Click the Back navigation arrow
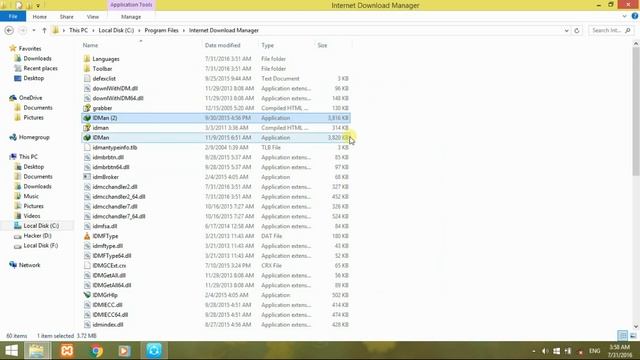This screenshot has height=360, width=640. coord(9,30)
